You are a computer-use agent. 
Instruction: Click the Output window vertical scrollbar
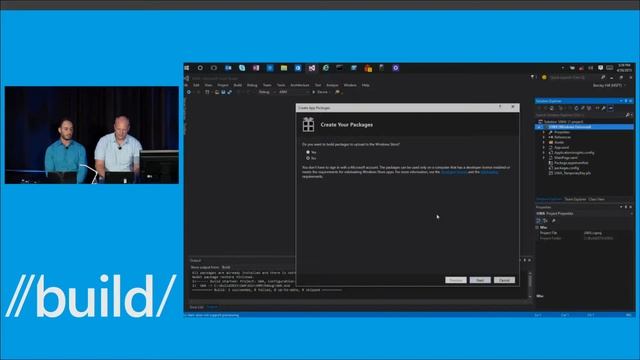[530, 284]
